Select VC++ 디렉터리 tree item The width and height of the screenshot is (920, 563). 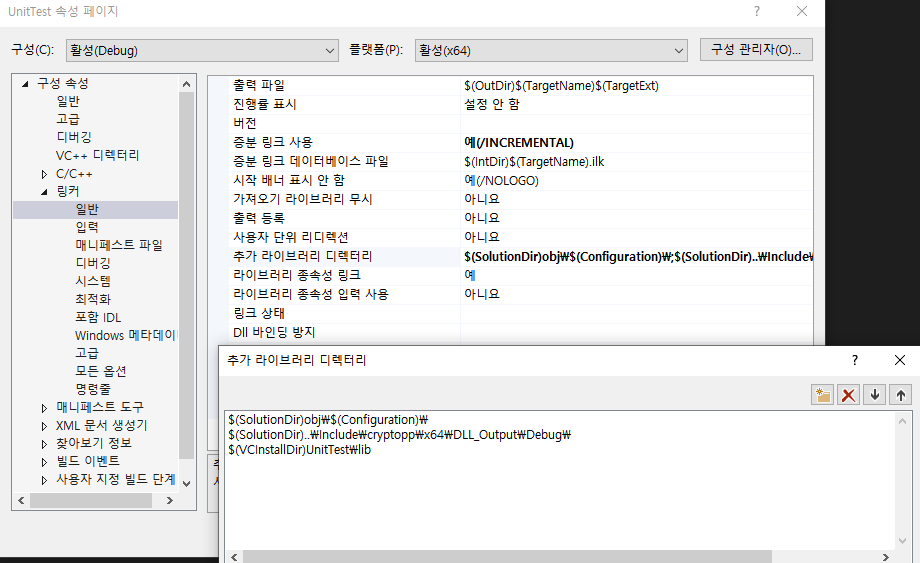pyautogui.click(x=97, y=155)
